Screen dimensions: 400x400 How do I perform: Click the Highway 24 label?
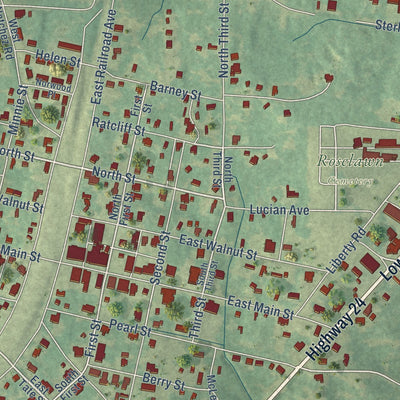point(336,330)
